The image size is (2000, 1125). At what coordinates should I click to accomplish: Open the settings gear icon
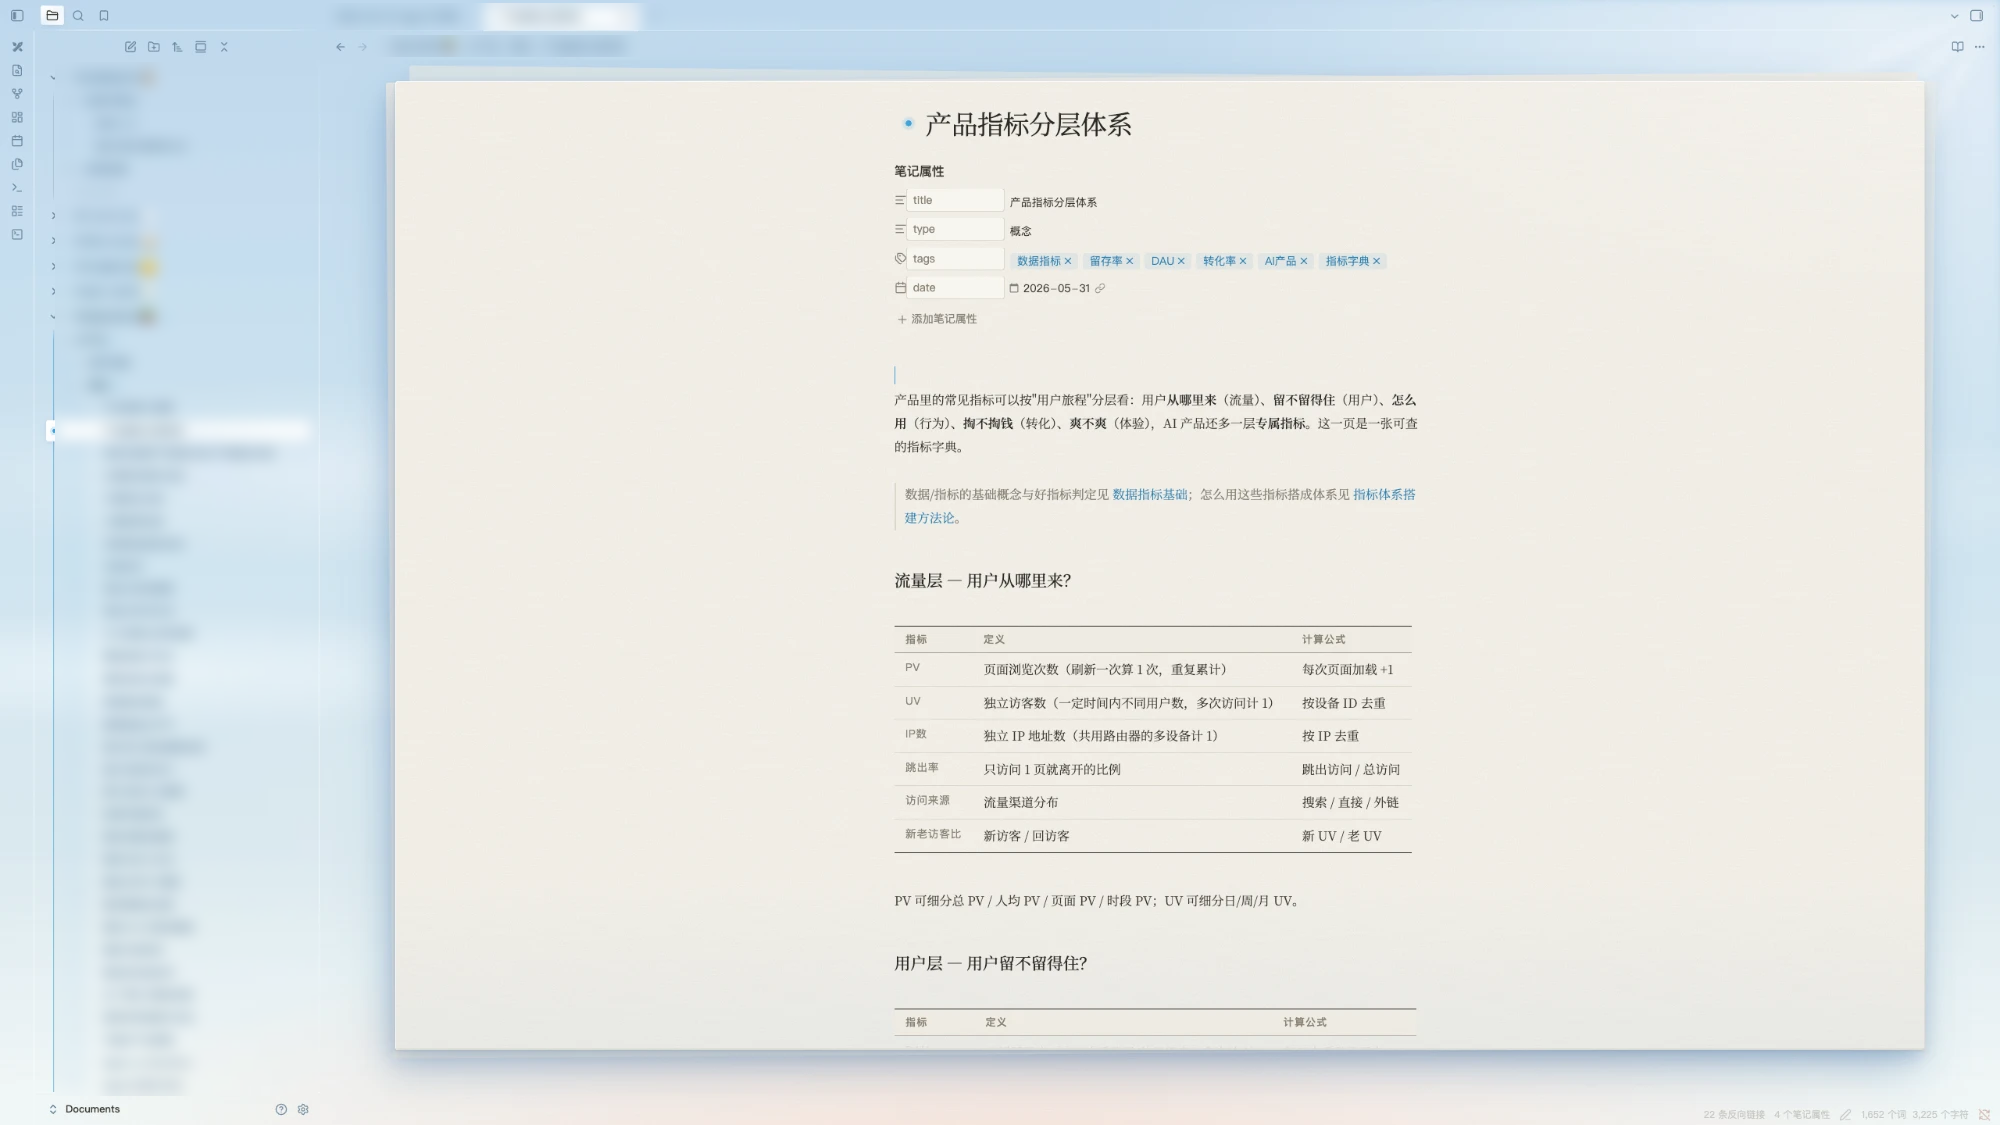(x=303, y=1109)
